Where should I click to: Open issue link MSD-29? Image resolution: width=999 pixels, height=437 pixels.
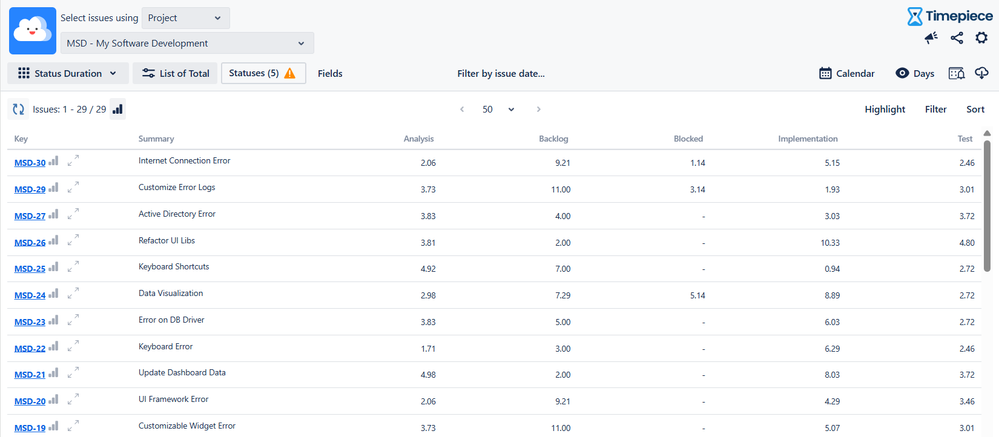tap(30, 189)
